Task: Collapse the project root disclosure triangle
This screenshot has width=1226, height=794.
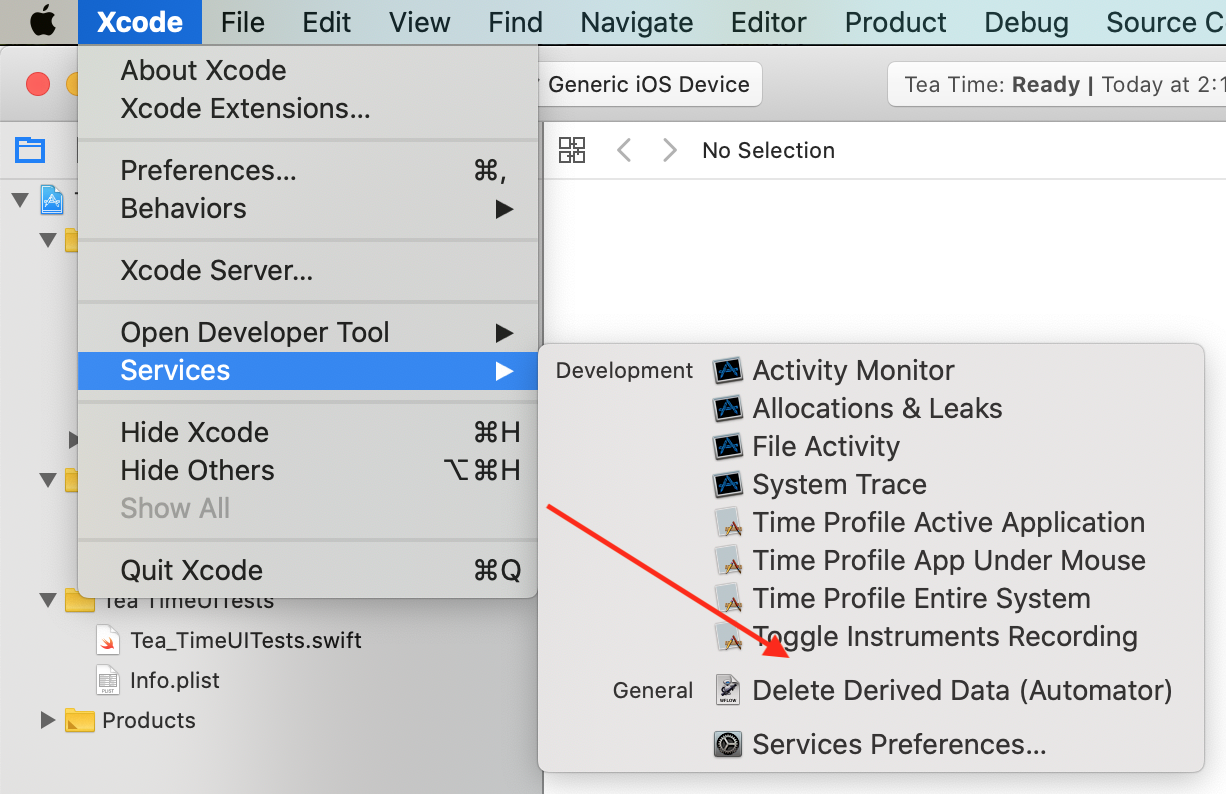Action: point(20,201)
